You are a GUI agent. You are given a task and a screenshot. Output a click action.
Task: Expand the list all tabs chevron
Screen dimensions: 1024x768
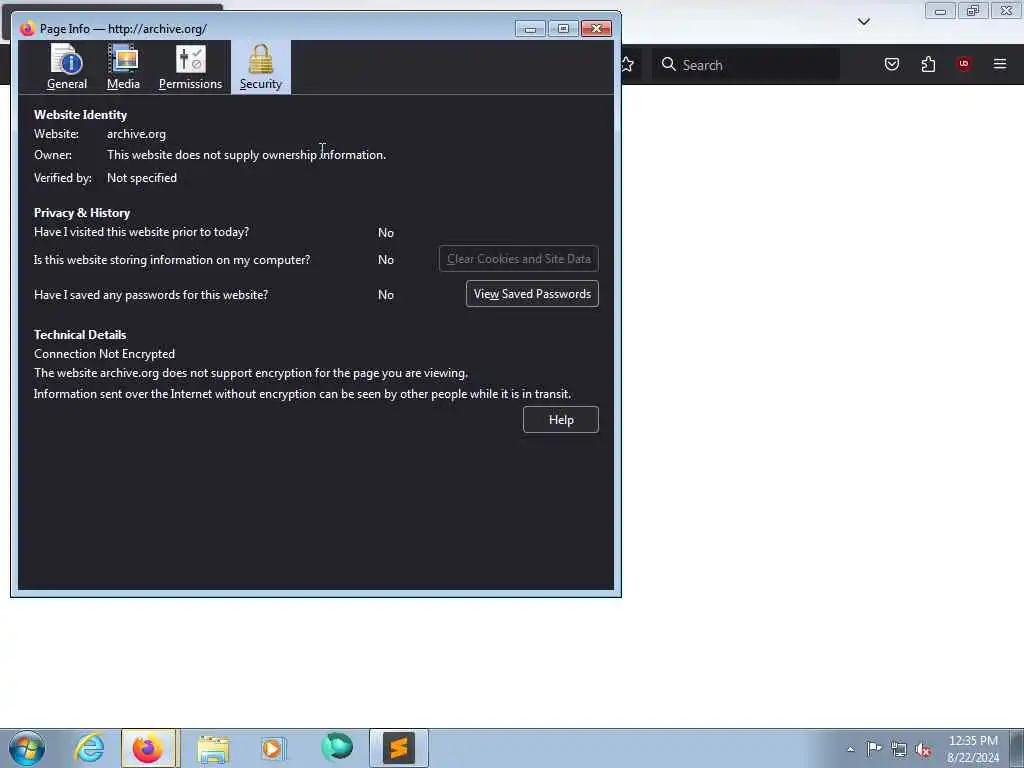[x=863, y=22]
